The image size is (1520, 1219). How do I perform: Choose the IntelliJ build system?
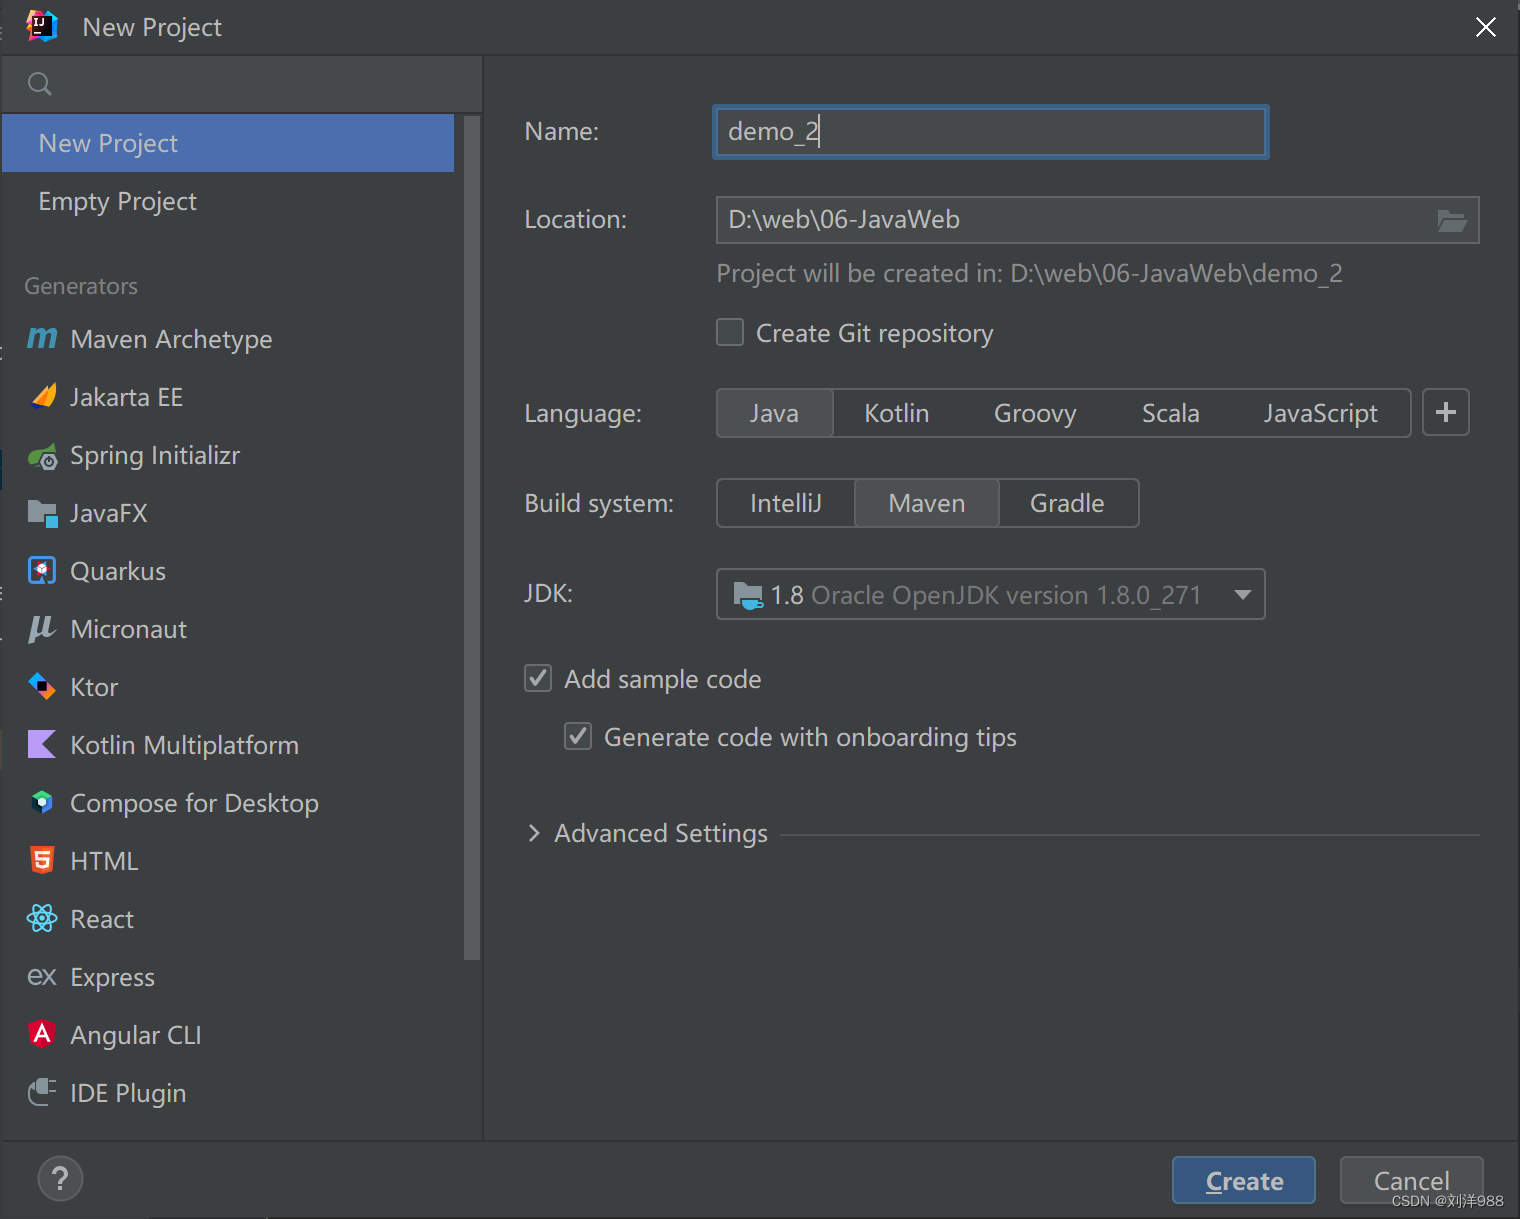[786, 503]
